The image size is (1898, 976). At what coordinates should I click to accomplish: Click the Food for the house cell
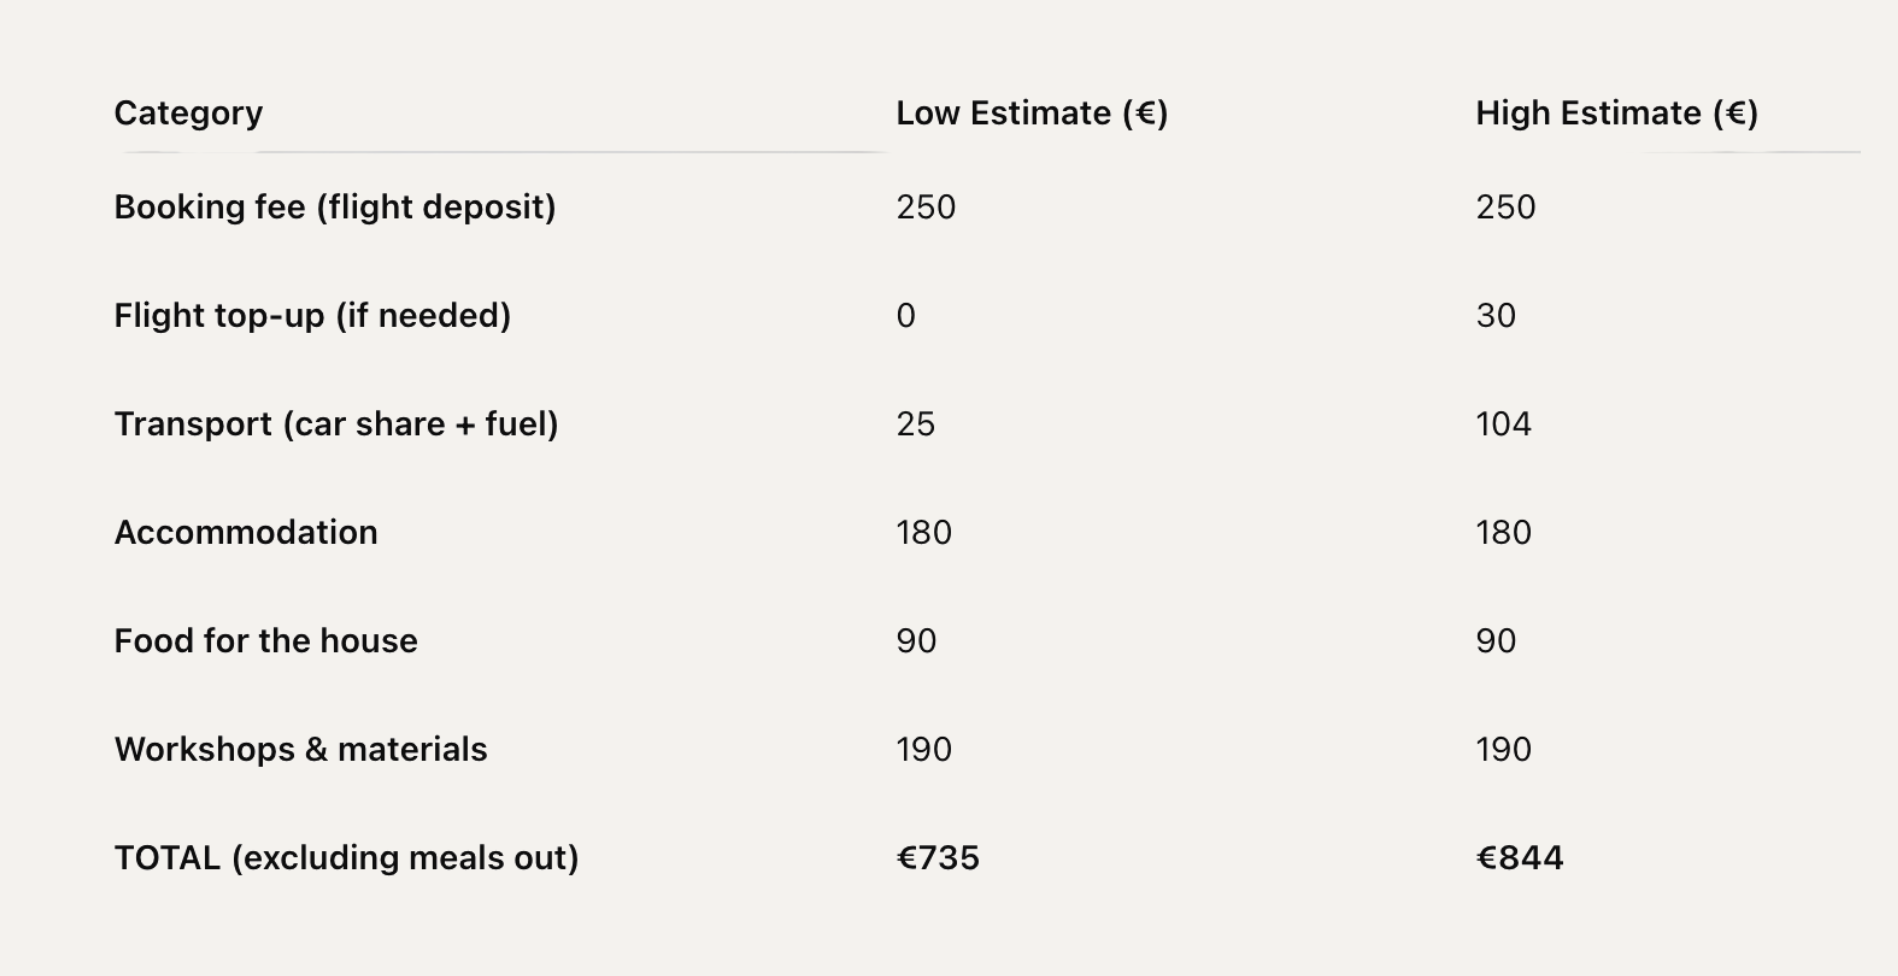coord(266,641)
